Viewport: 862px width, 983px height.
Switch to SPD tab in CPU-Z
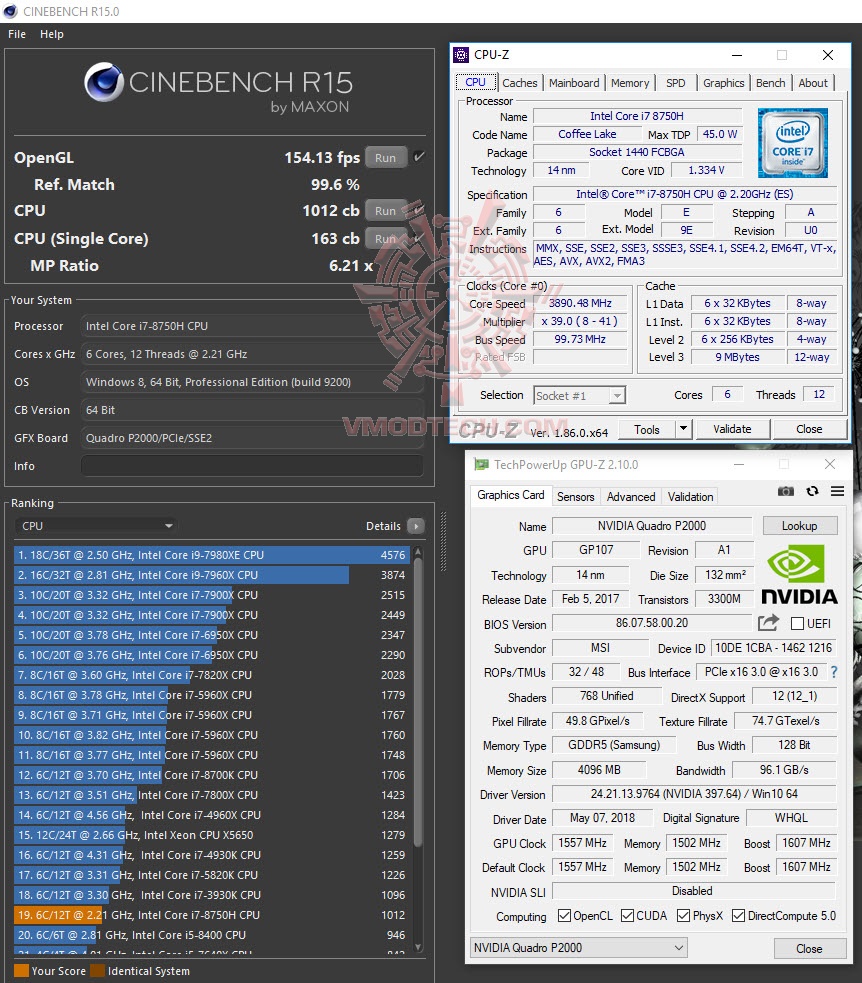pos(676,83)
